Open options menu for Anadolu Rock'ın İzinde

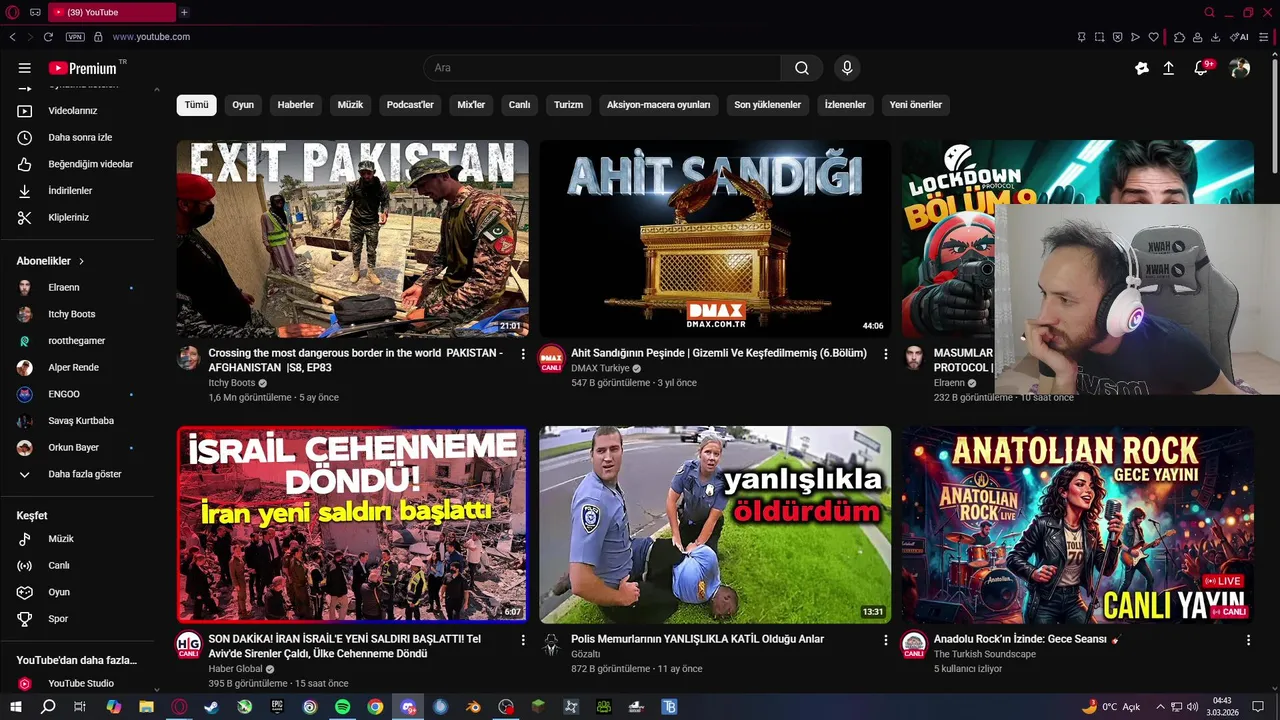click(1248, 640)
